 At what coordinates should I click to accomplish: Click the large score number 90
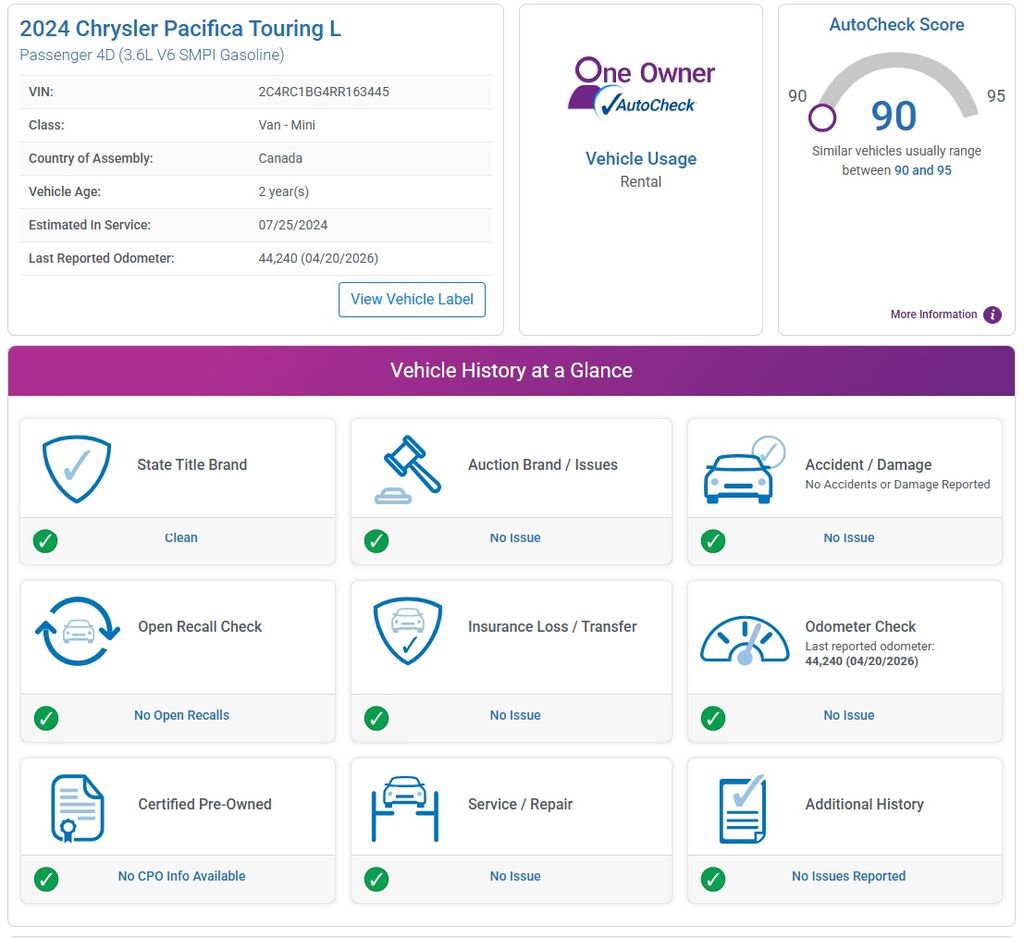coord(893,116)
